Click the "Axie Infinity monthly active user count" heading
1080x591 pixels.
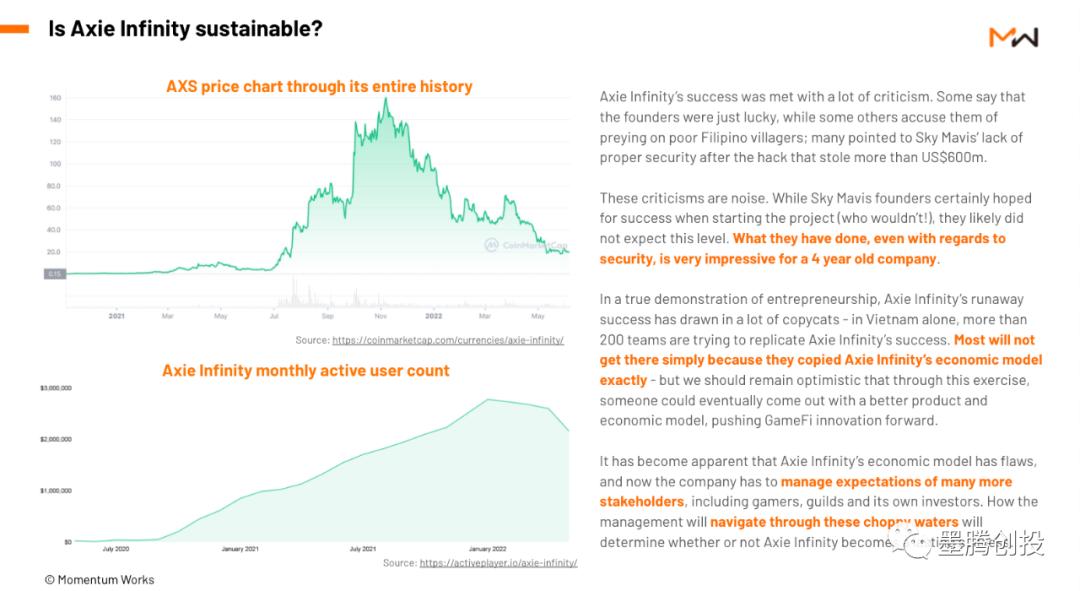tap(306, 370)
